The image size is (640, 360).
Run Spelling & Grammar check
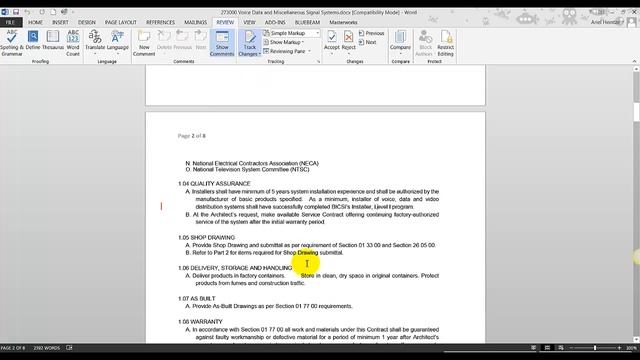tap(12, 43)
